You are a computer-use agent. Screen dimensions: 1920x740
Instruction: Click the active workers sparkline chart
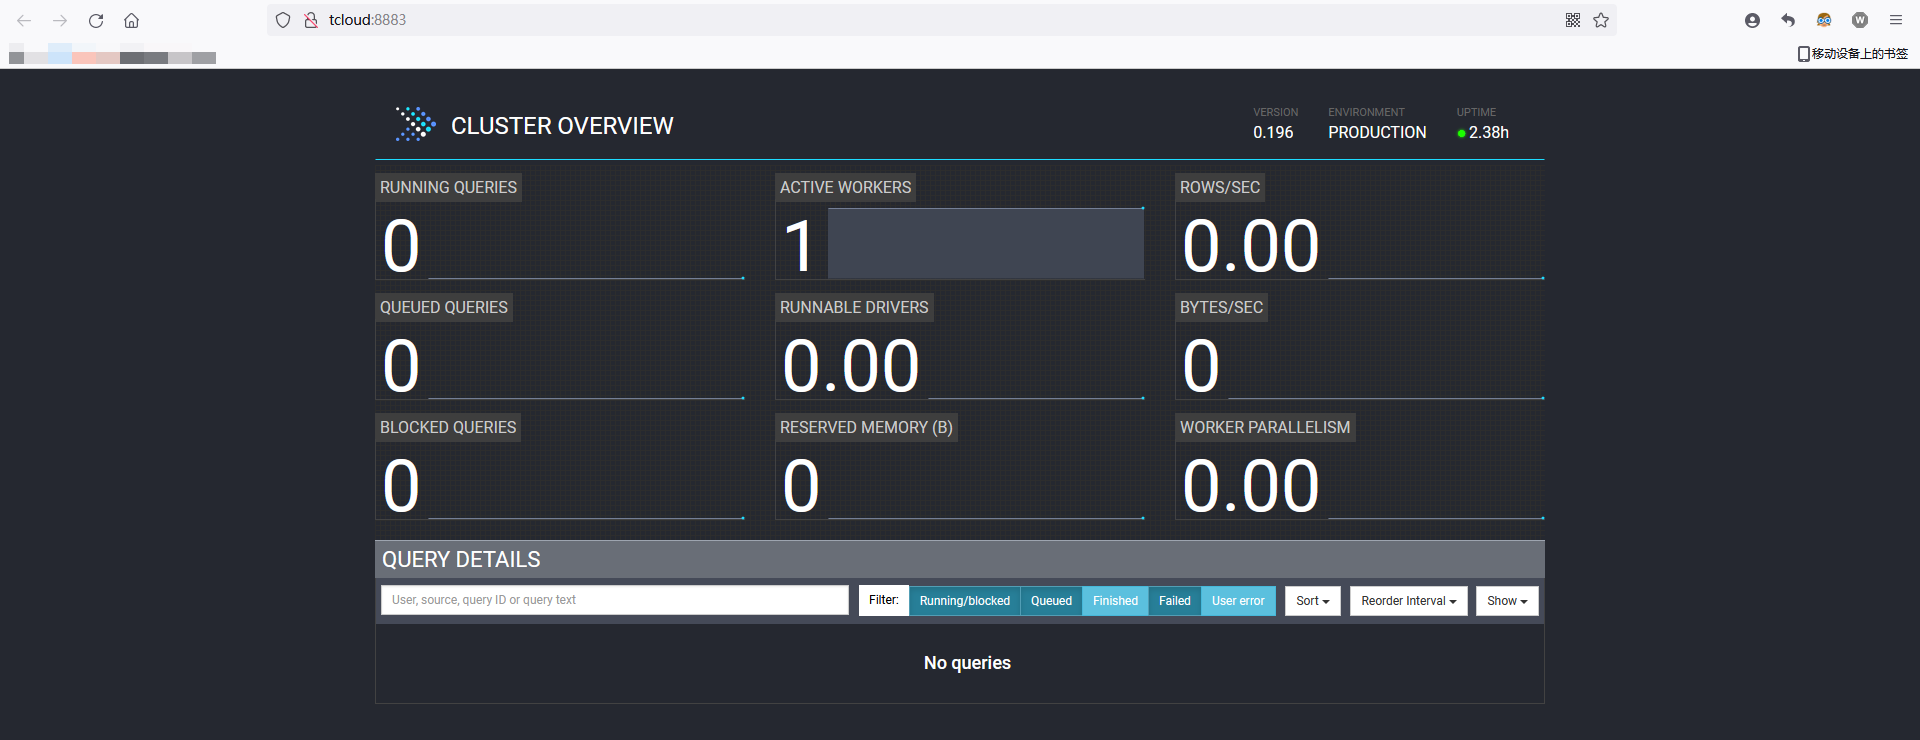(986, 243)
